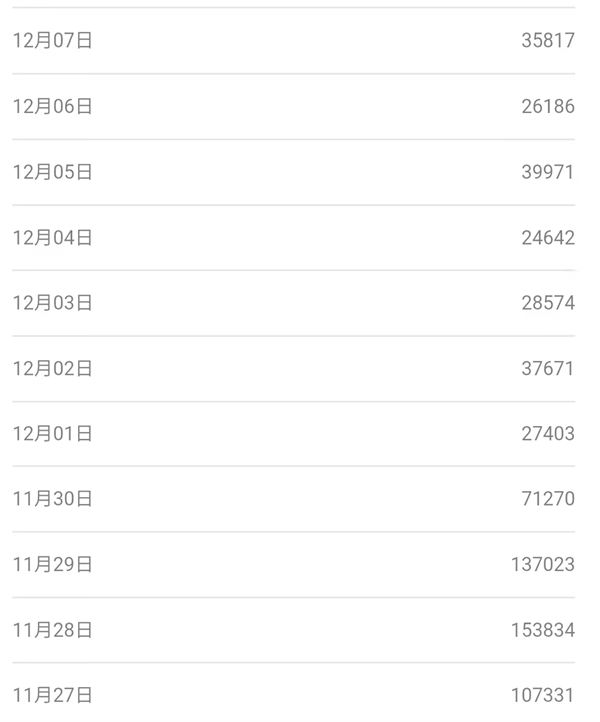Tap the number 24642
600x722 pixels.
click(x=547, y=238)
